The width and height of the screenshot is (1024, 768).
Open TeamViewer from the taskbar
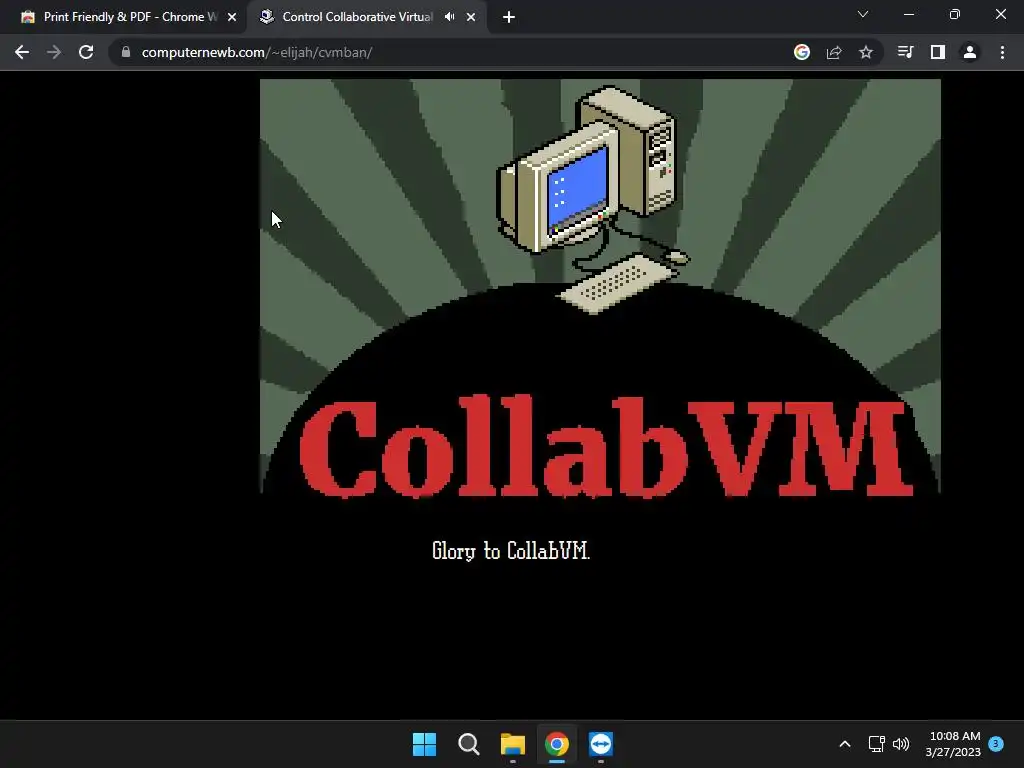[601, 744]
